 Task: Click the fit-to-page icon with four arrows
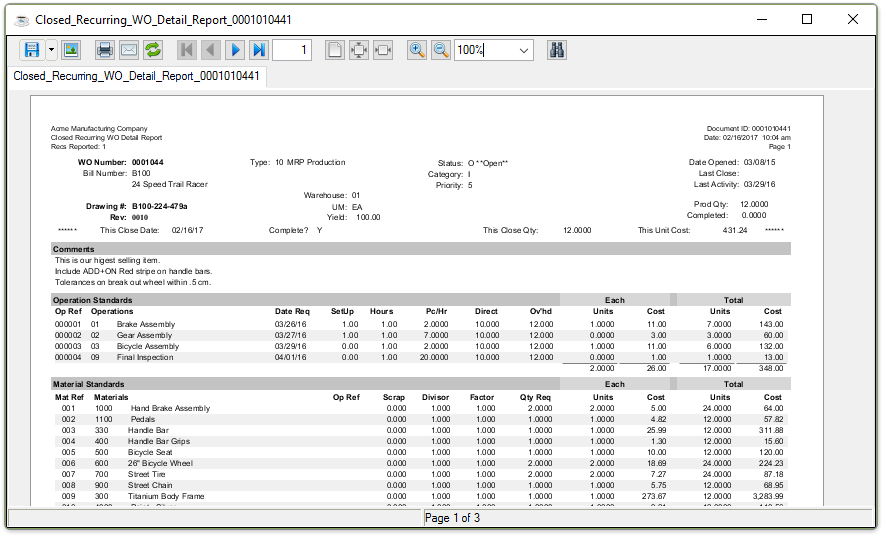pyautogui.click(x=359, y=50)
